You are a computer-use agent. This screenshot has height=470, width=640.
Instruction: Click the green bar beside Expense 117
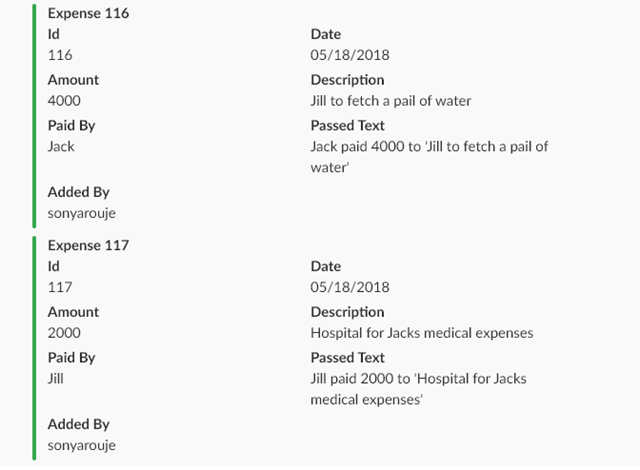pyautogui.click(x=33, y=347)
